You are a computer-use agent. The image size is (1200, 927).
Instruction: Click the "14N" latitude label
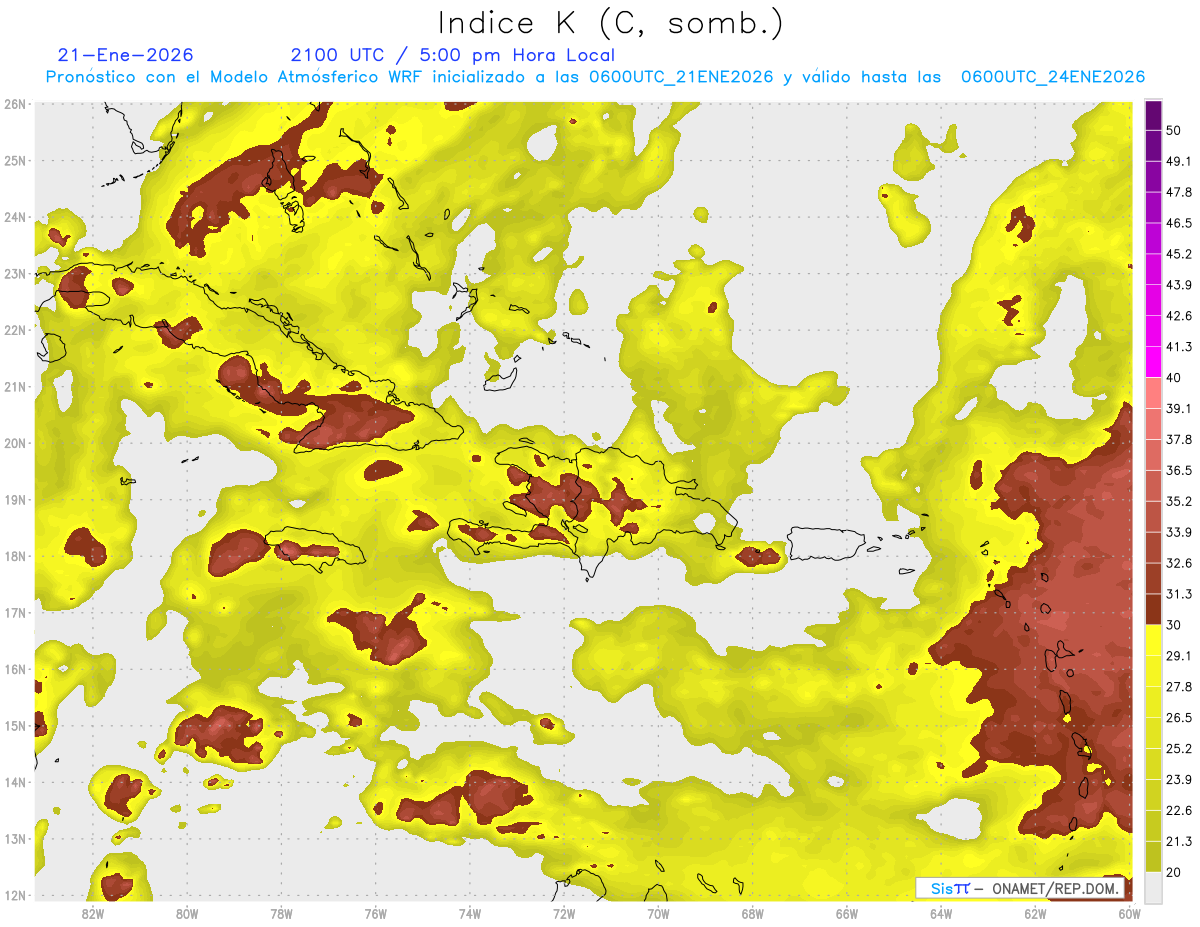pos(15,782)
